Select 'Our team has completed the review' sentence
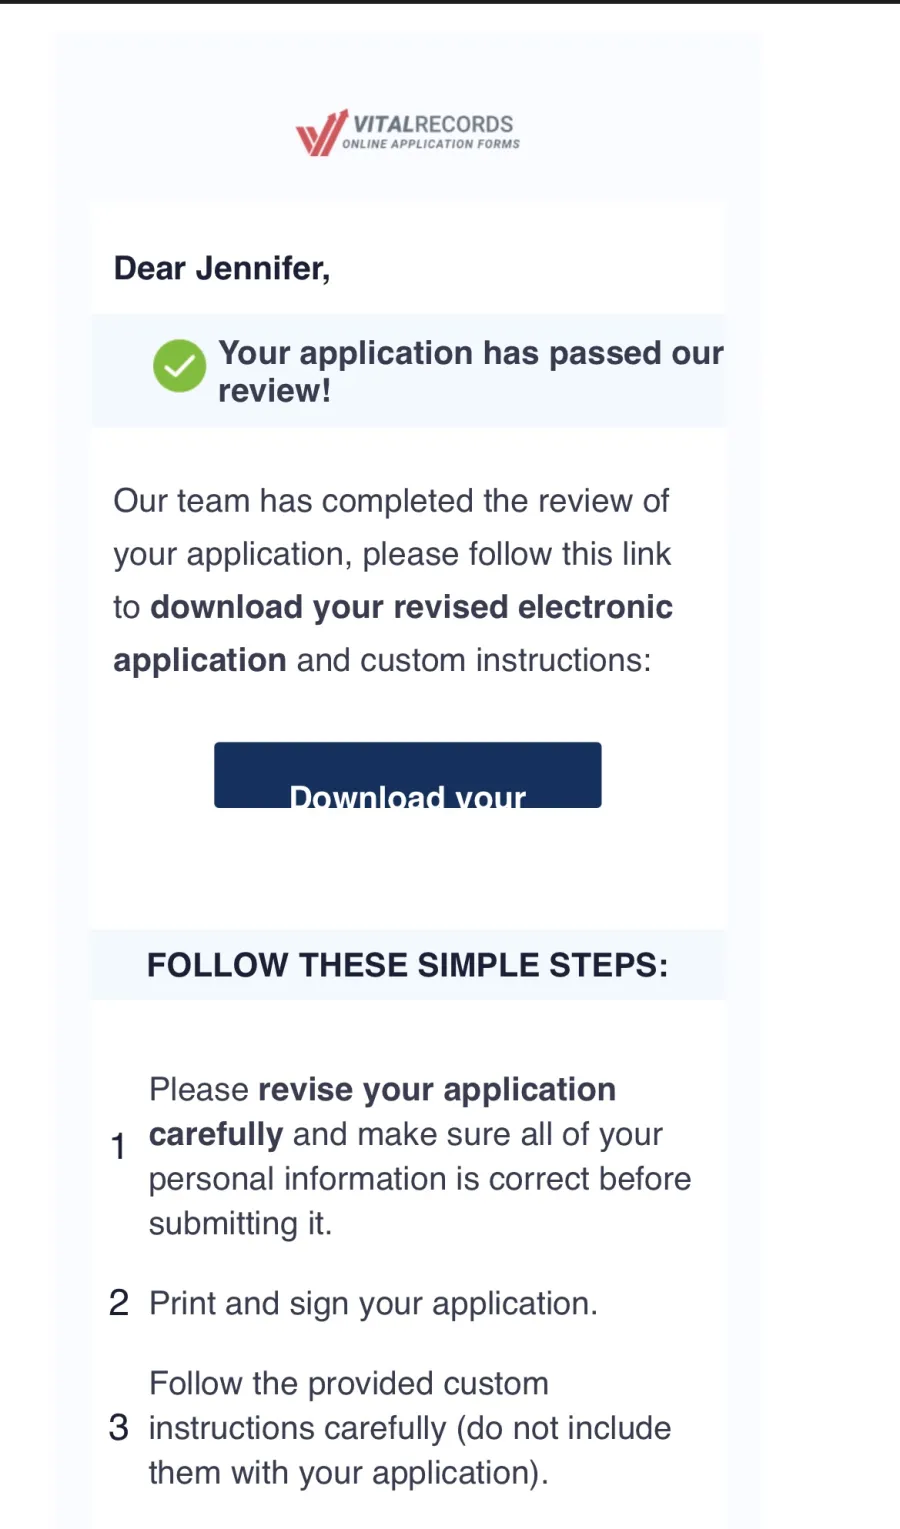900x1529 pixels. click(391, 500)
